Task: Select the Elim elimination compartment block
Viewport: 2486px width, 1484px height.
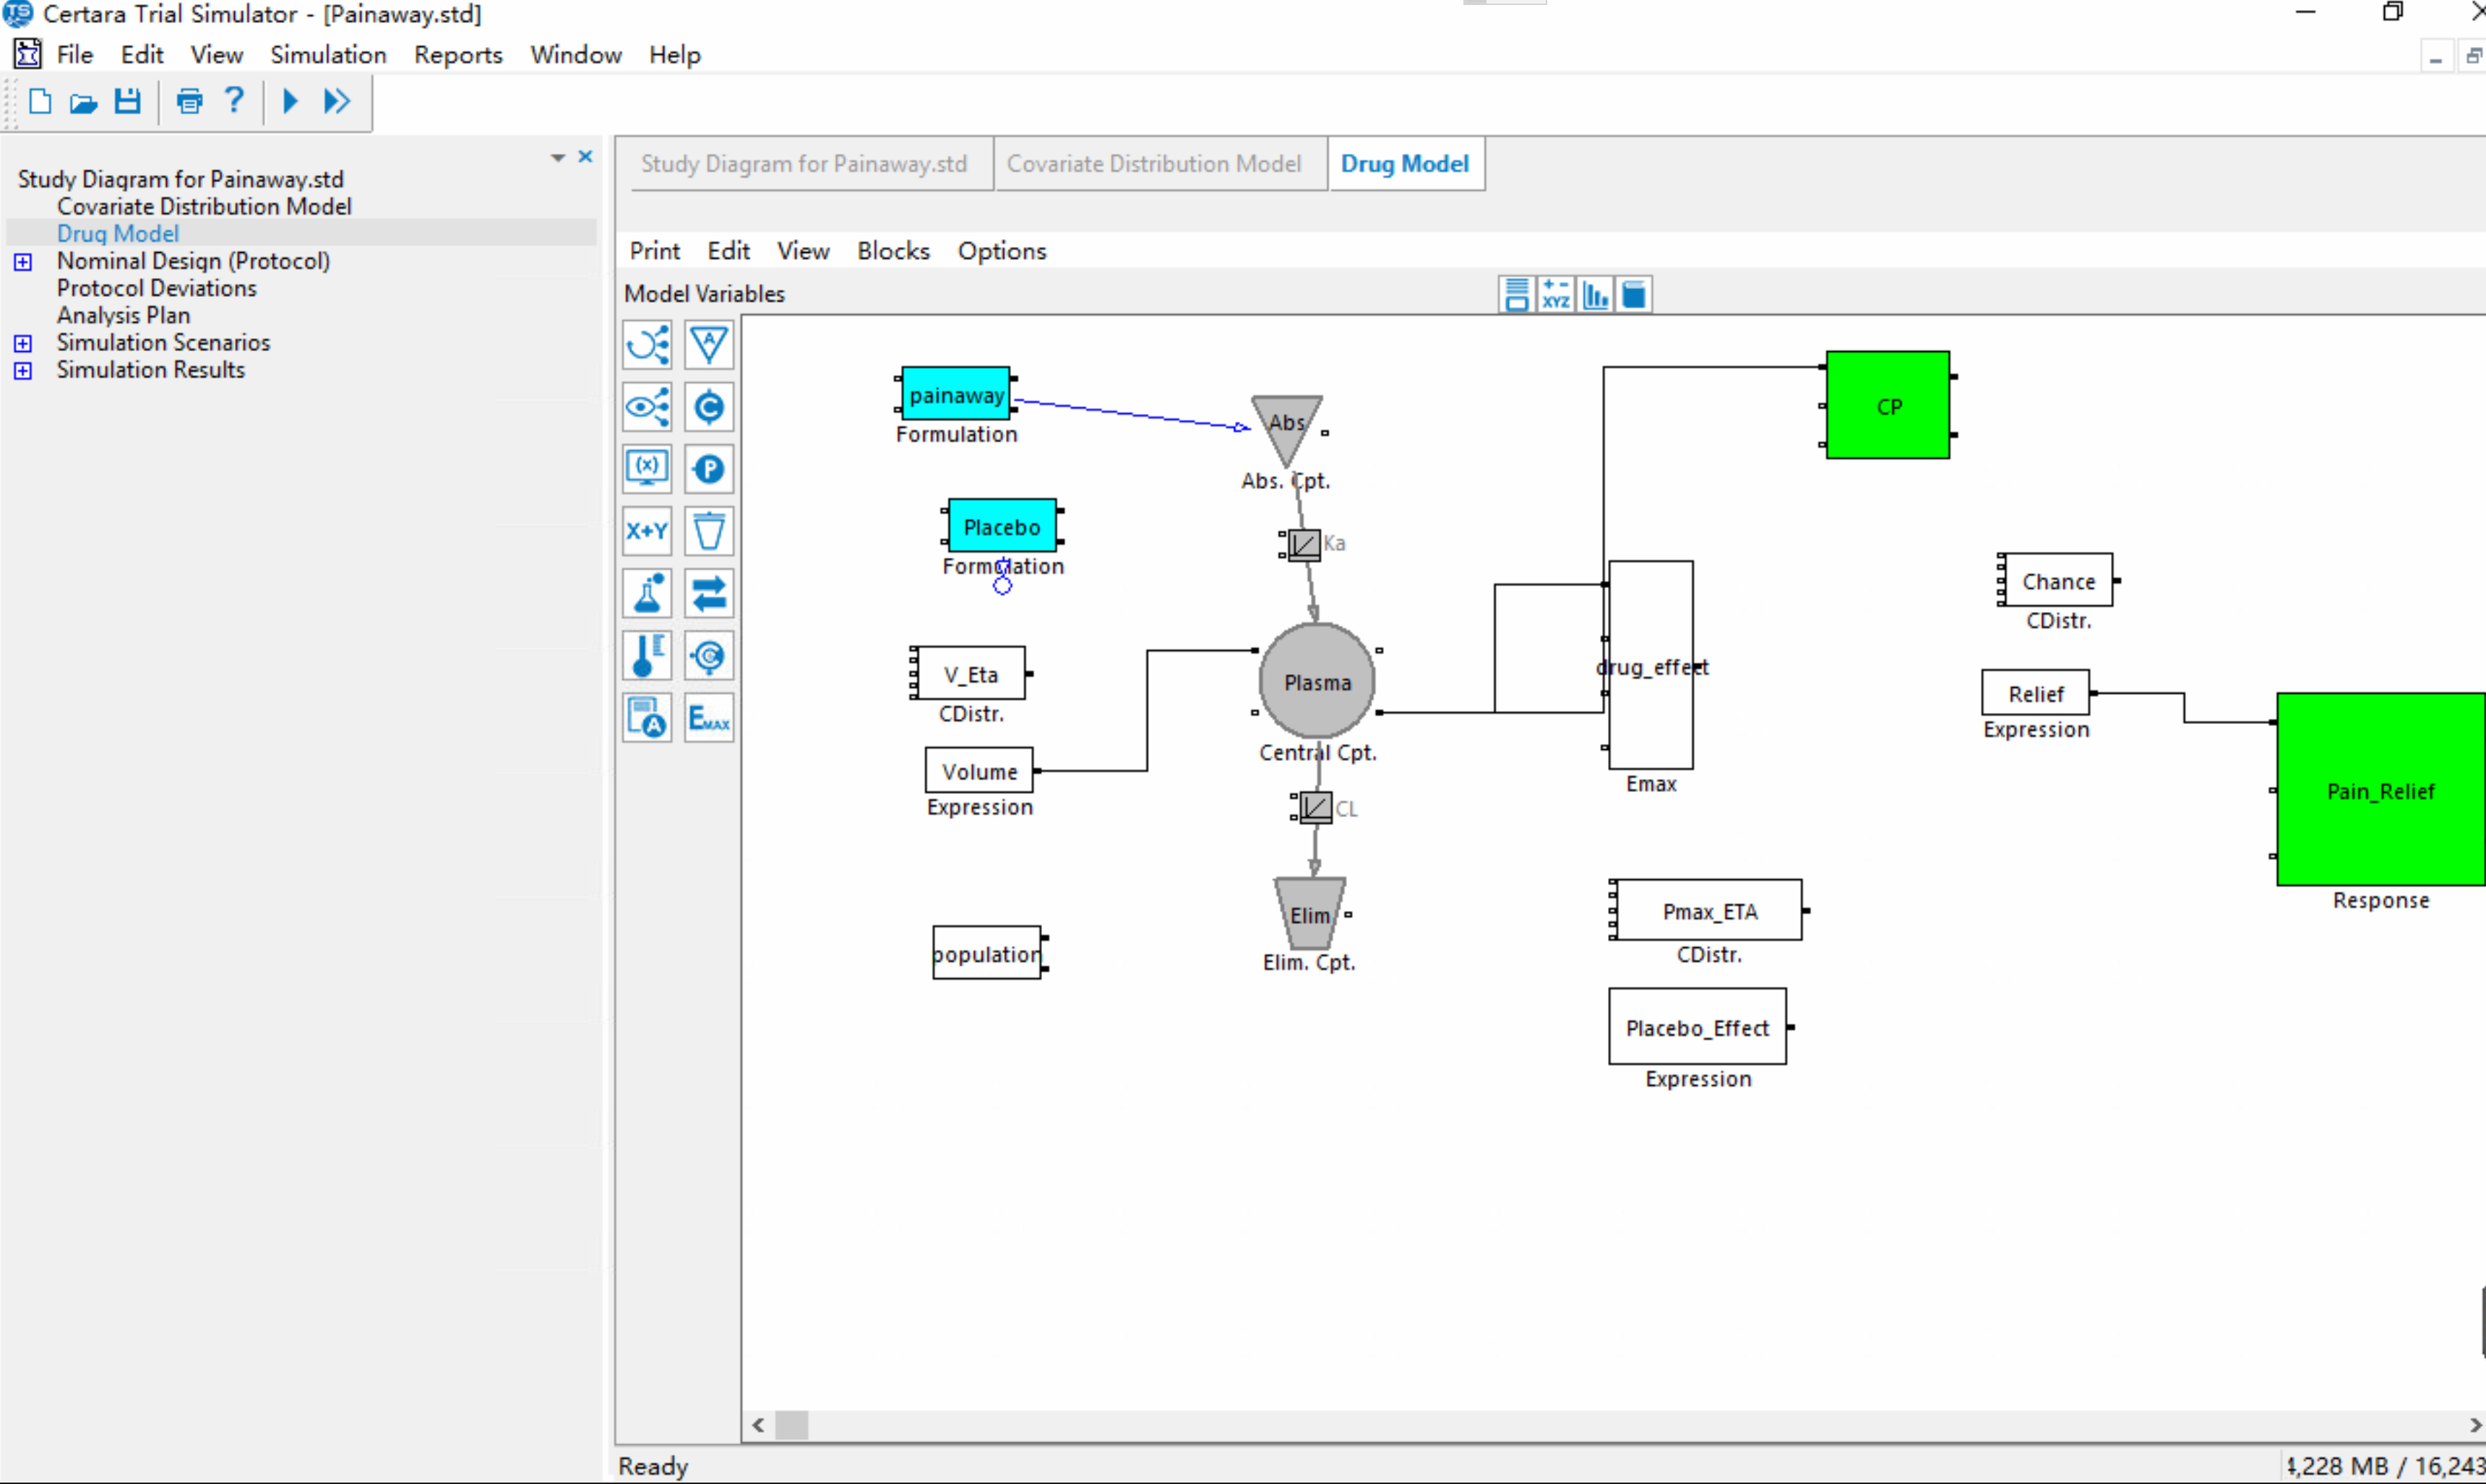Action: coord(1309,914)
